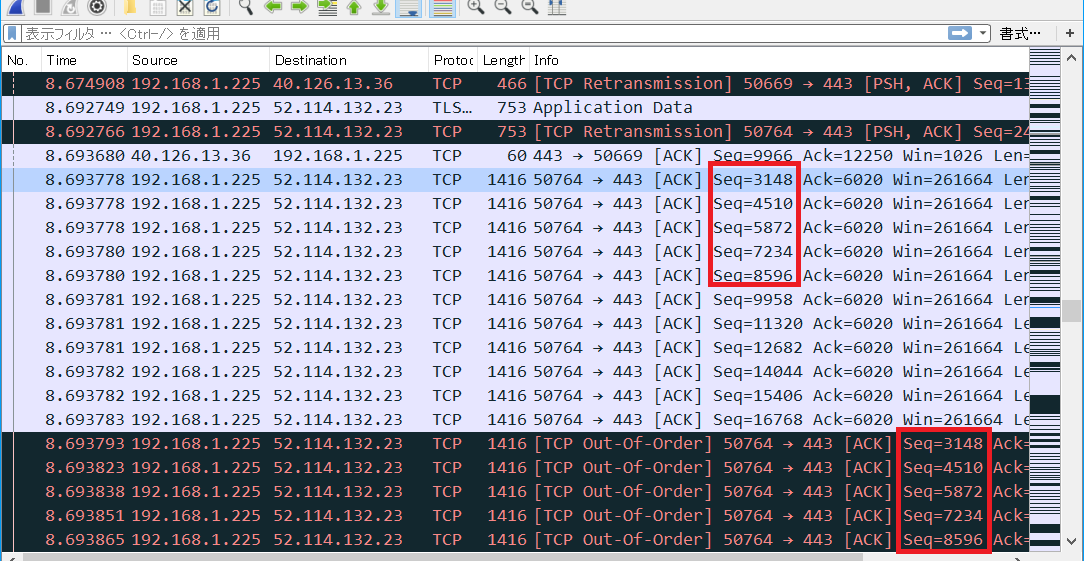Open a capture file via the folder icon

(130, 7)
